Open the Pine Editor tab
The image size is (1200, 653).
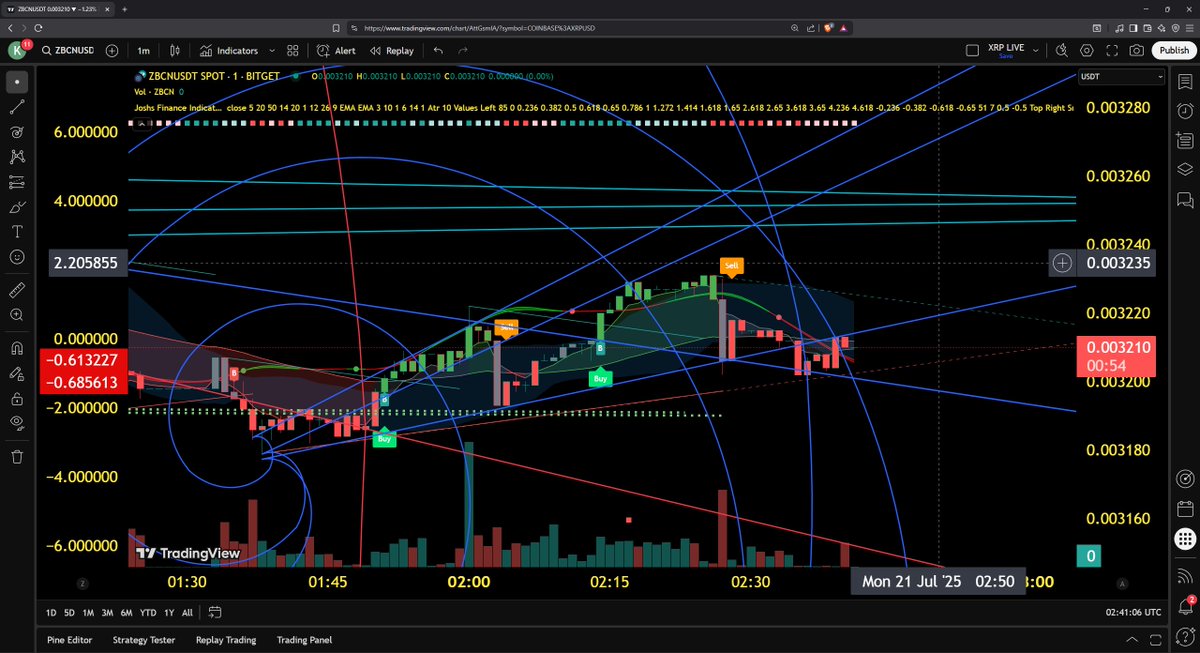pyautogui.click(x=71, y=640)
